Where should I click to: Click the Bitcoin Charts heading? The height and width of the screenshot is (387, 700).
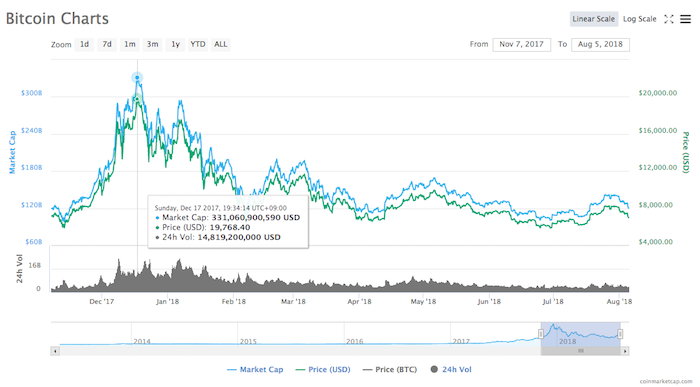pyautogui.click(x=57, y=19)
